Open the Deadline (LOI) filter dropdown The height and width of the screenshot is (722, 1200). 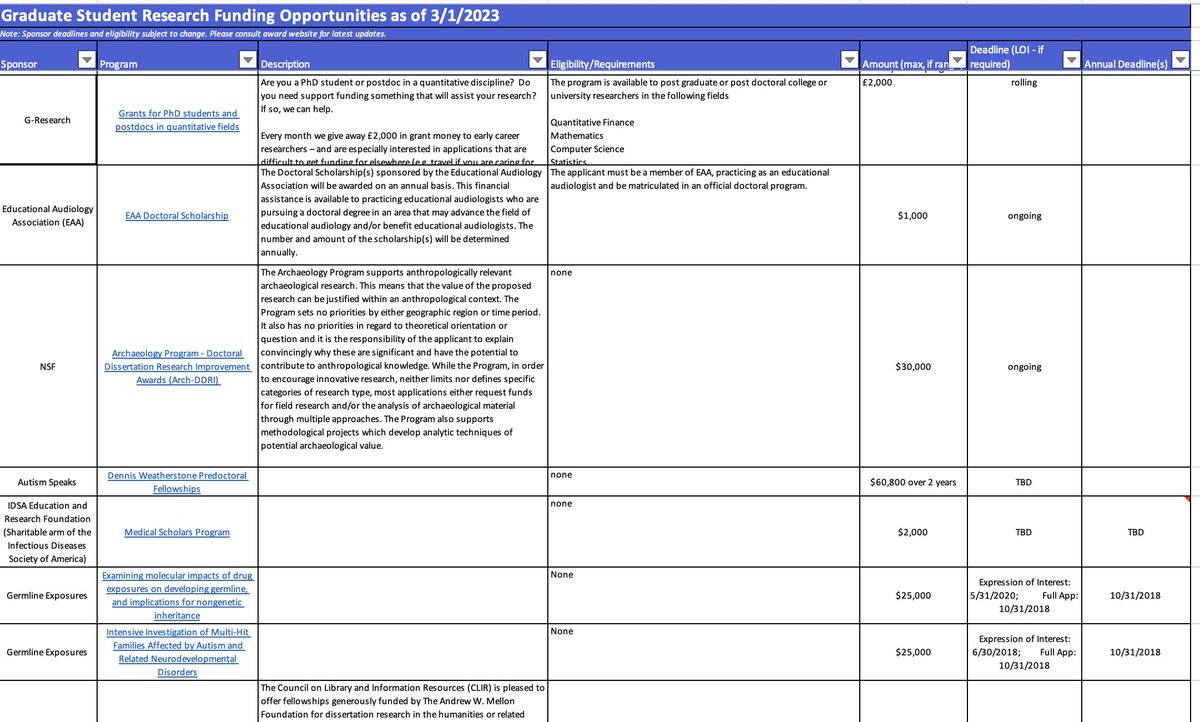pos(1073,62)
